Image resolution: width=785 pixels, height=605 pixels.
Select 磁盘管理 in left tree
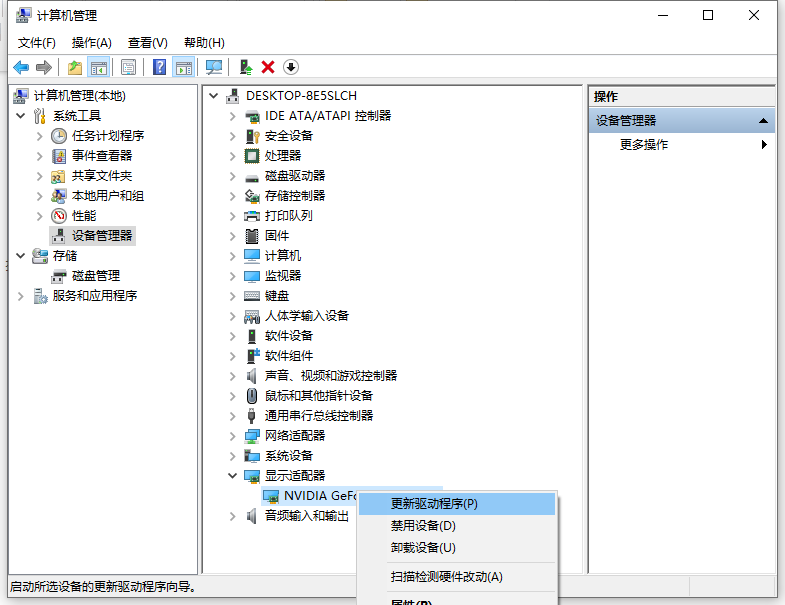click(x=95, y=276)
